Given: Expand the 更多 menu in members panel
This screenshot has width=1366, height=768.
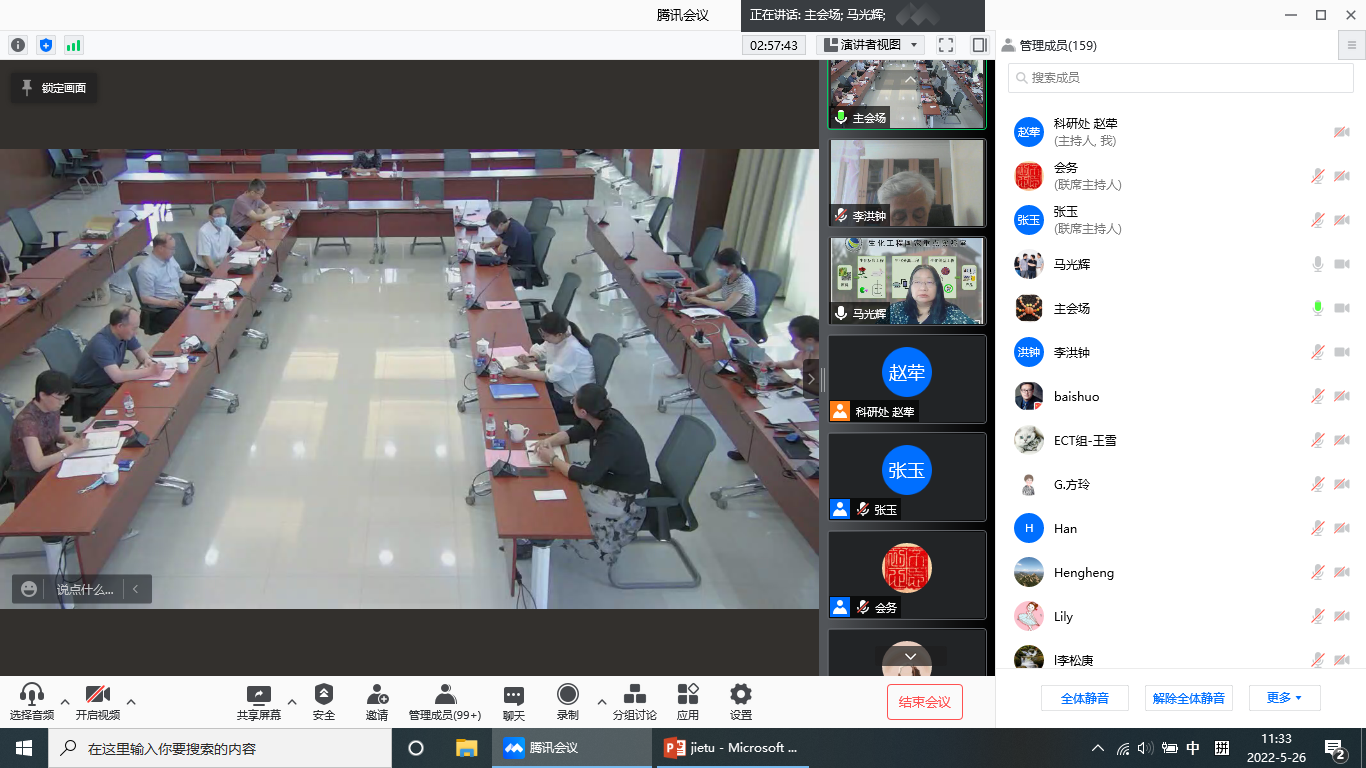Looking at the screenshot, I should pyautogui.click(x=1284, y=698).
